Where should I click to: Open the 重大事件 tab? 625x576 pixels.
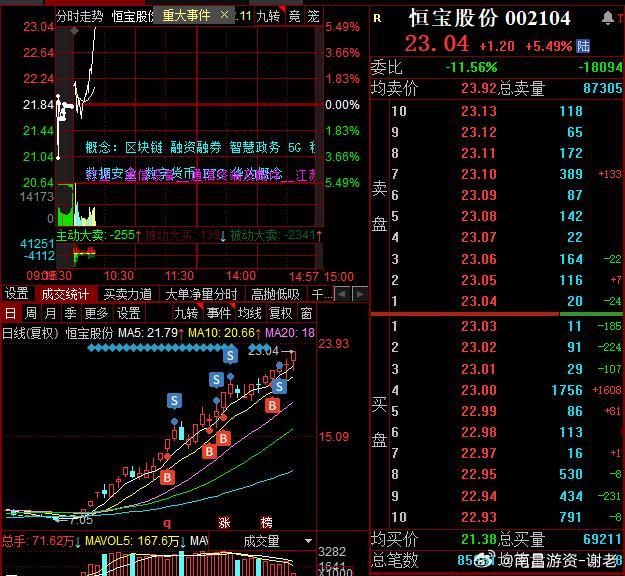(x=187, y=16)
